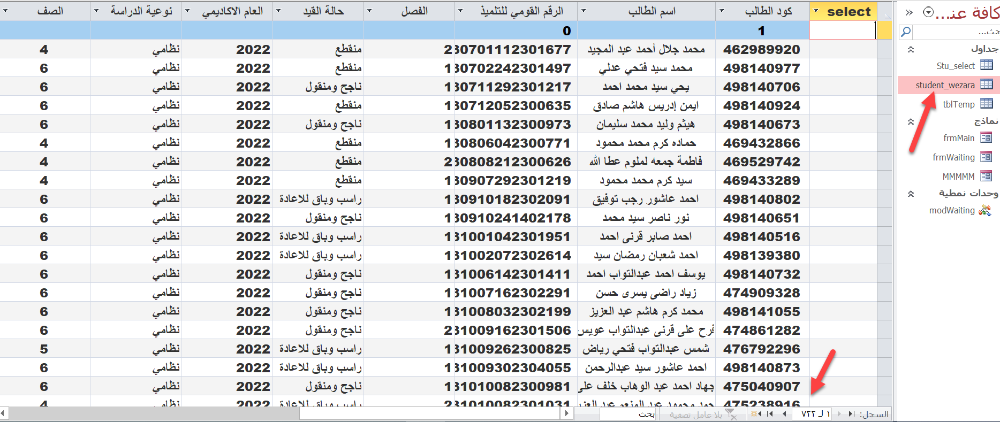The height and width of the screenshot is (422, 1000).
Task: Go to the first record
Action: coord(851,414)
